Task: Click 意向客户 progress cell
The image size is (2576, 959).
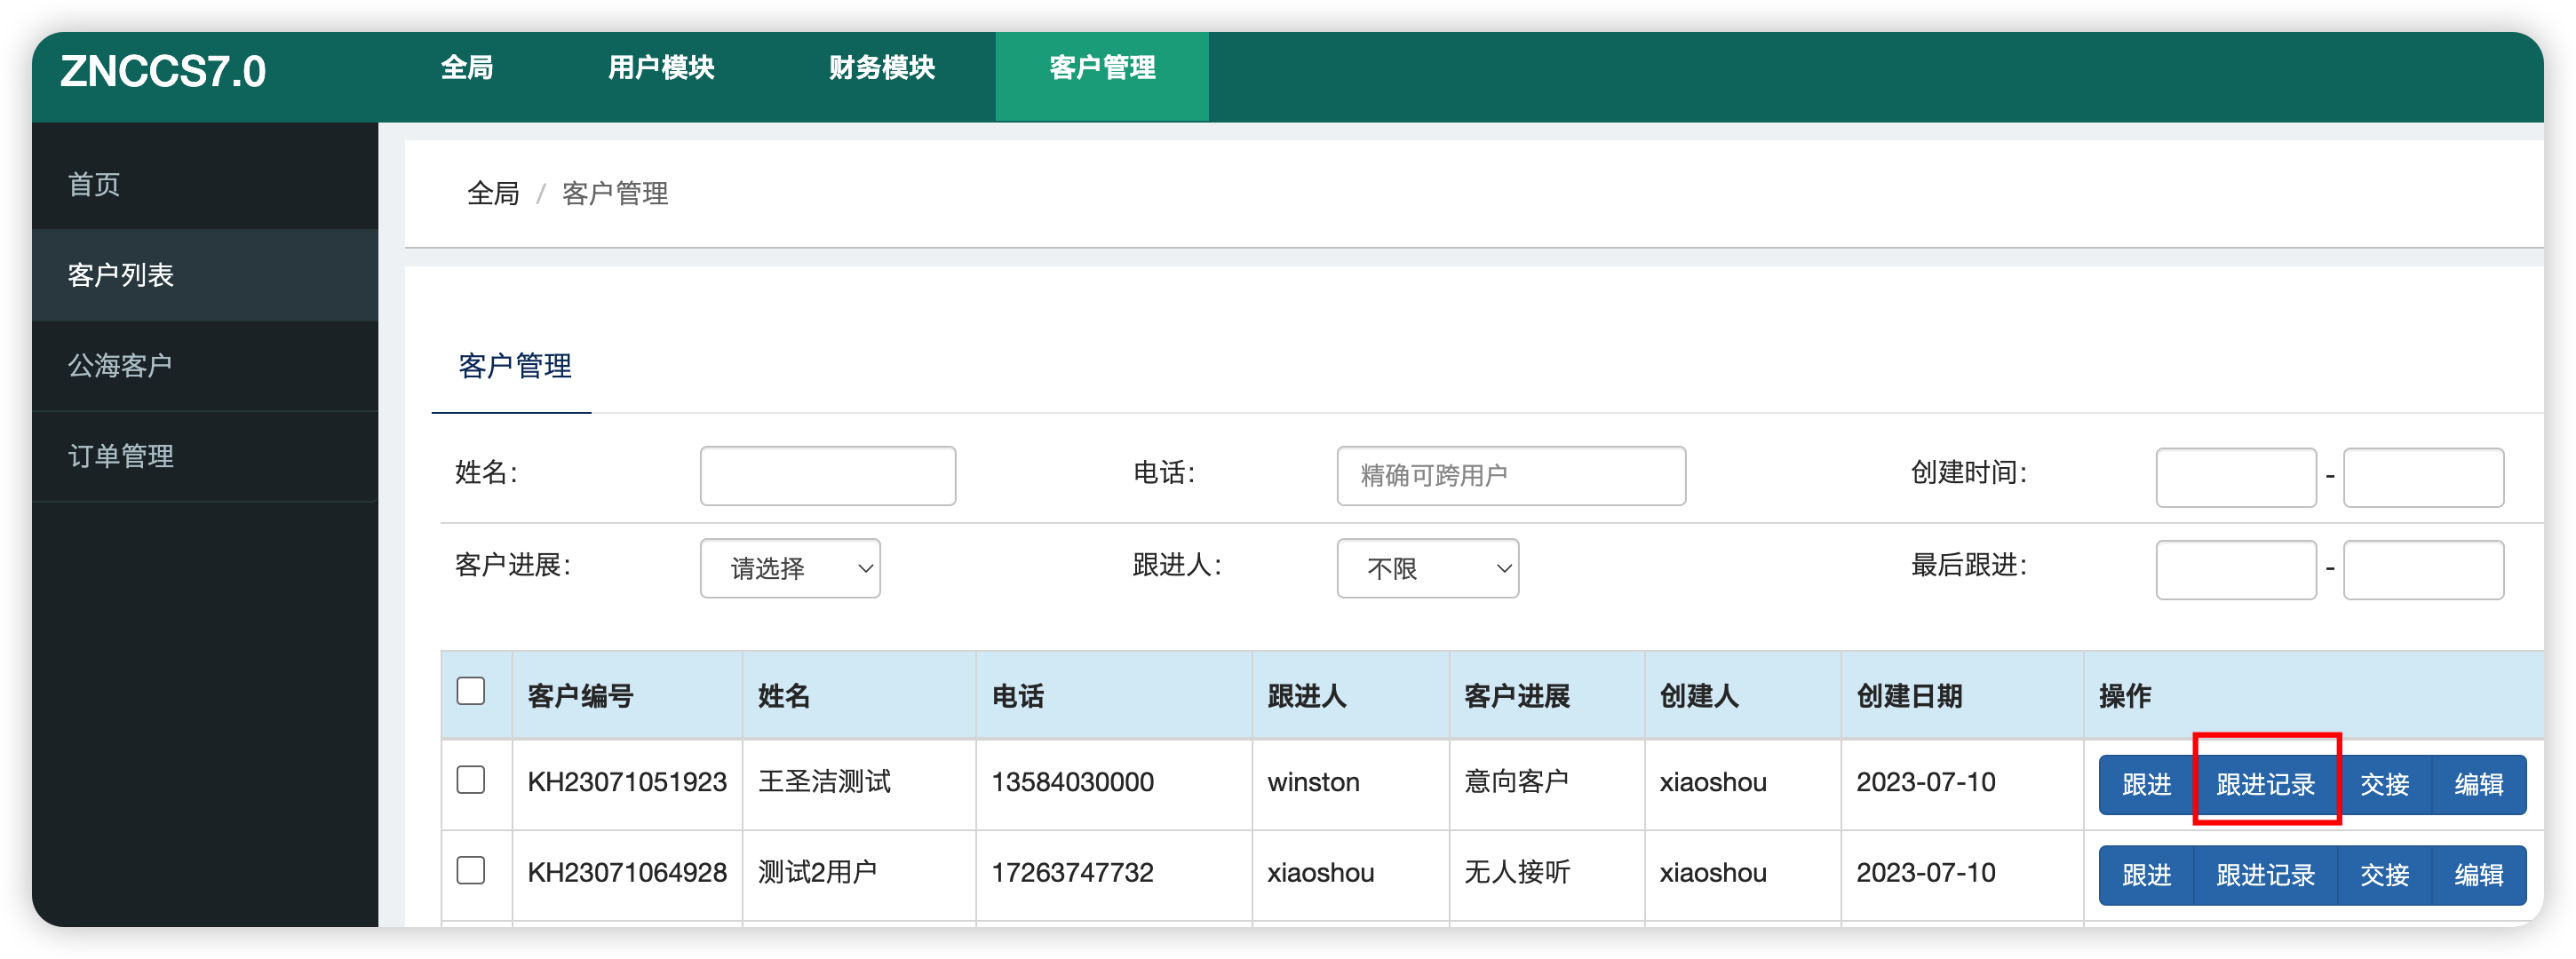Action: point(1516,782)
